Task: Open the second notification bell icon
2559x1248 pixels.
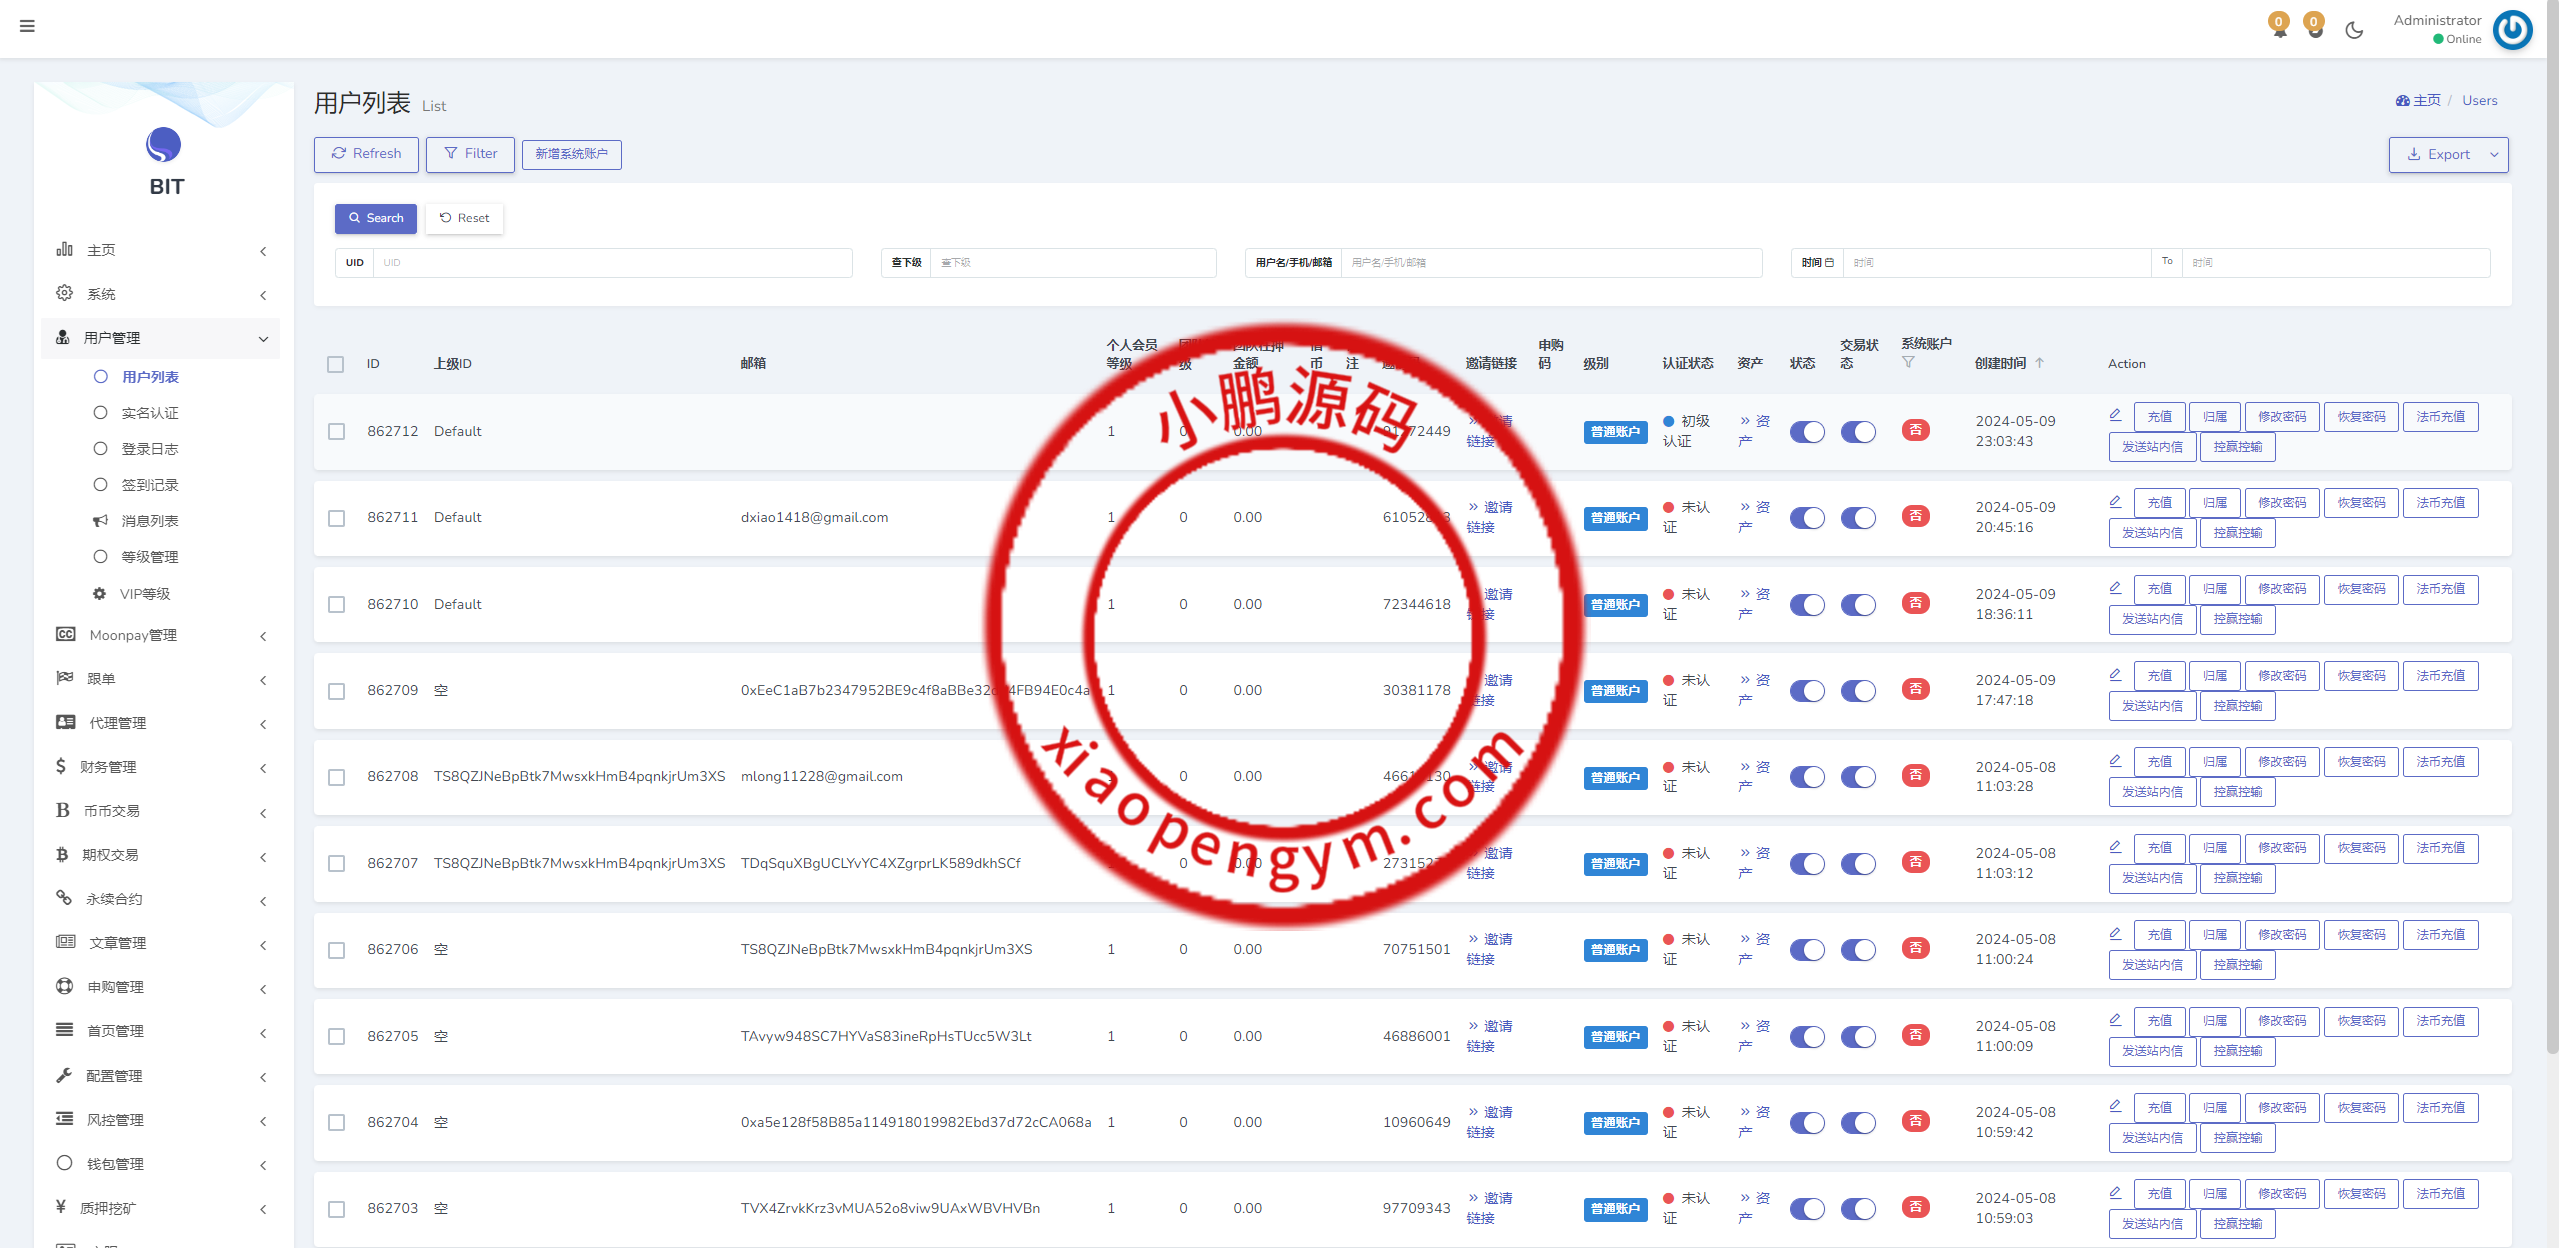Action: click(2314, 27)
